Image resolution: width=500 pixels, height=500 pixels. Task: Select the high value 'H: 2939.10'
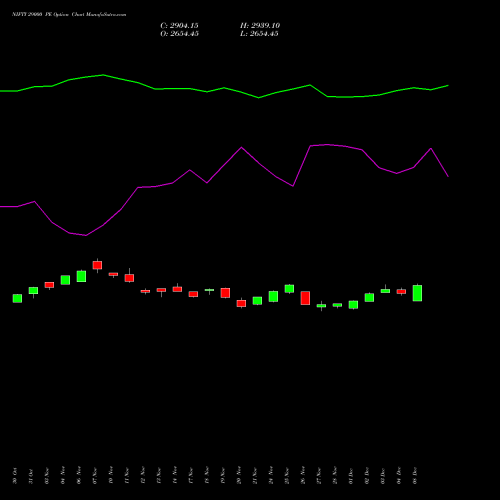coord(260,26)
